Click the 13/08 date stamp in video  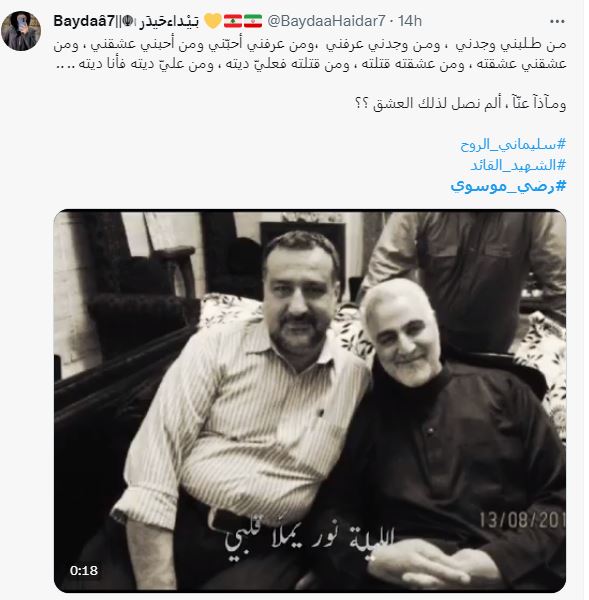point(522,520)
